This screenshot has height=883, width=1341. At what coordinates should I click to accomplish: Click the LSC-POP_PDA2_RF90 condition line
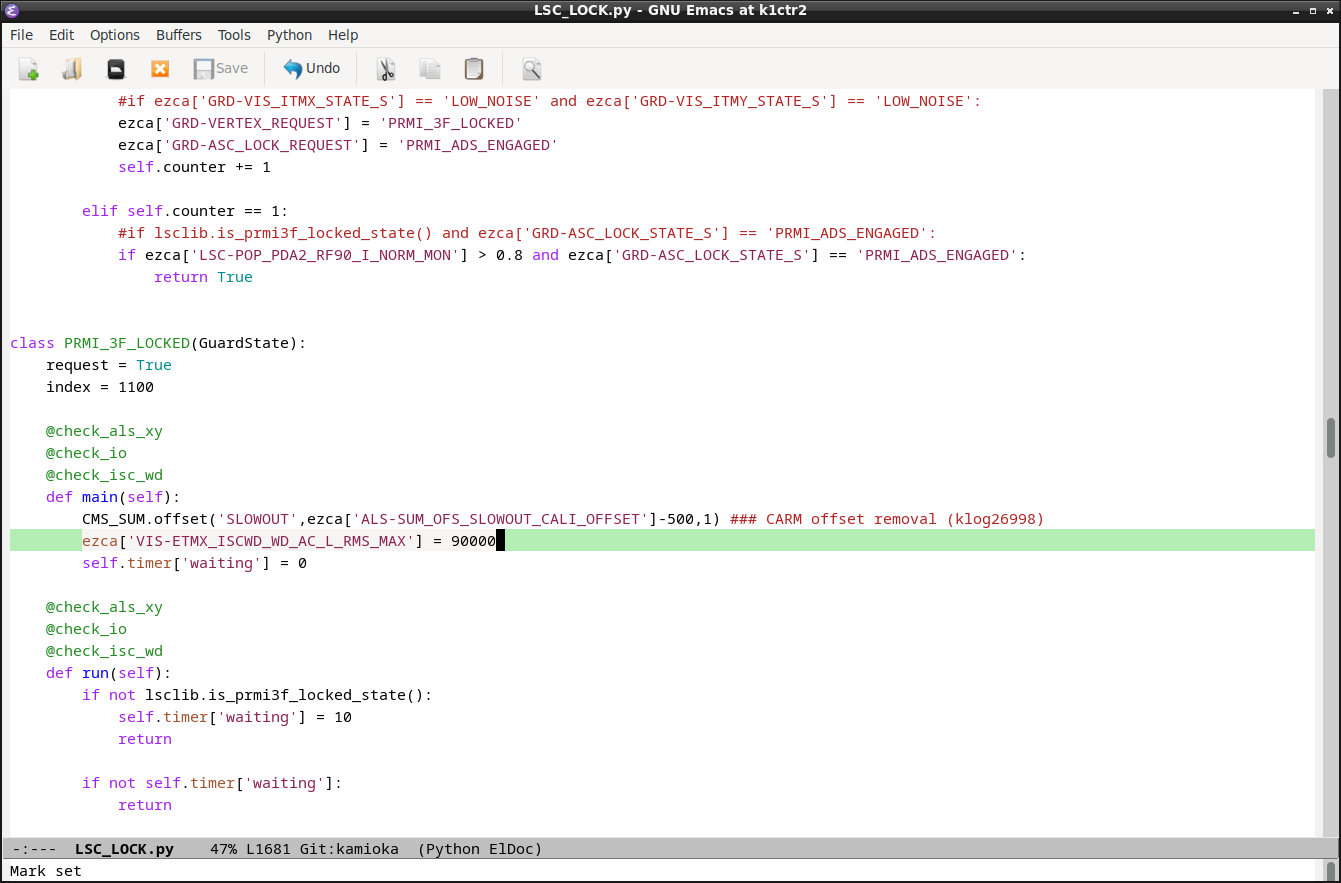tap(572, 255)
